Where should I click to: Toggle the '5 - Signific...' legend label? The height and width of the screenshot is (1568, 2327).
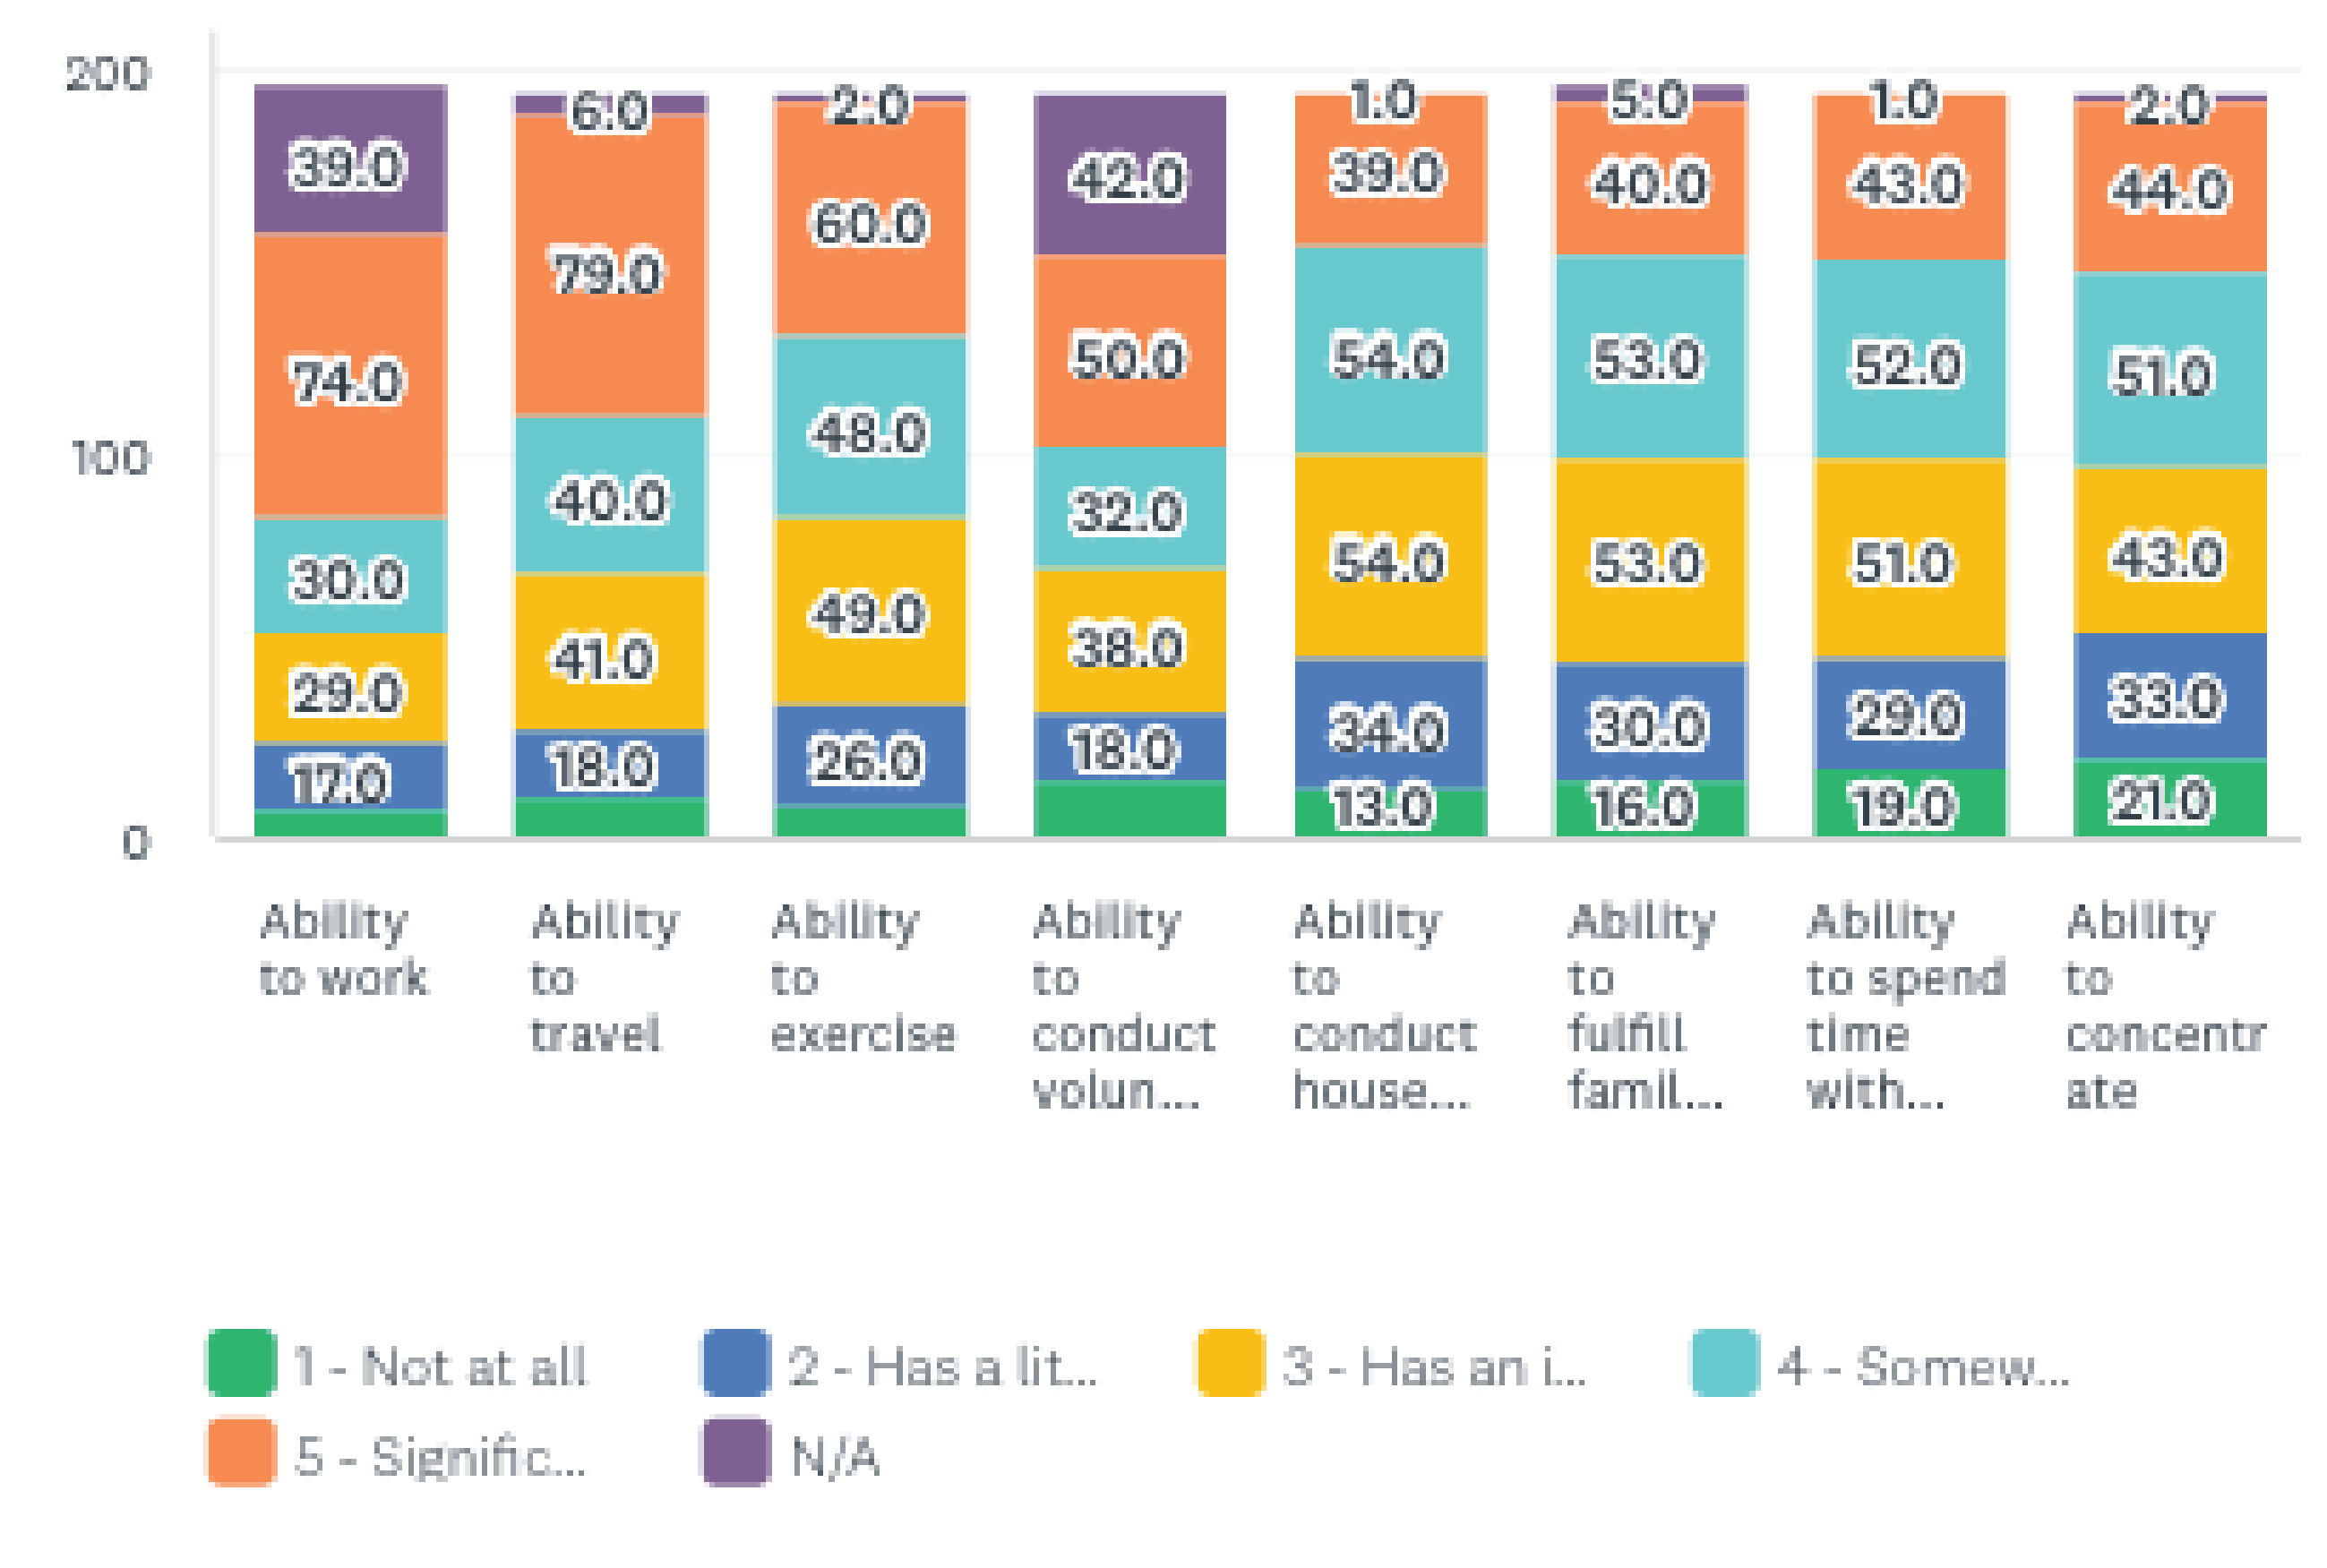[439, 1456]
